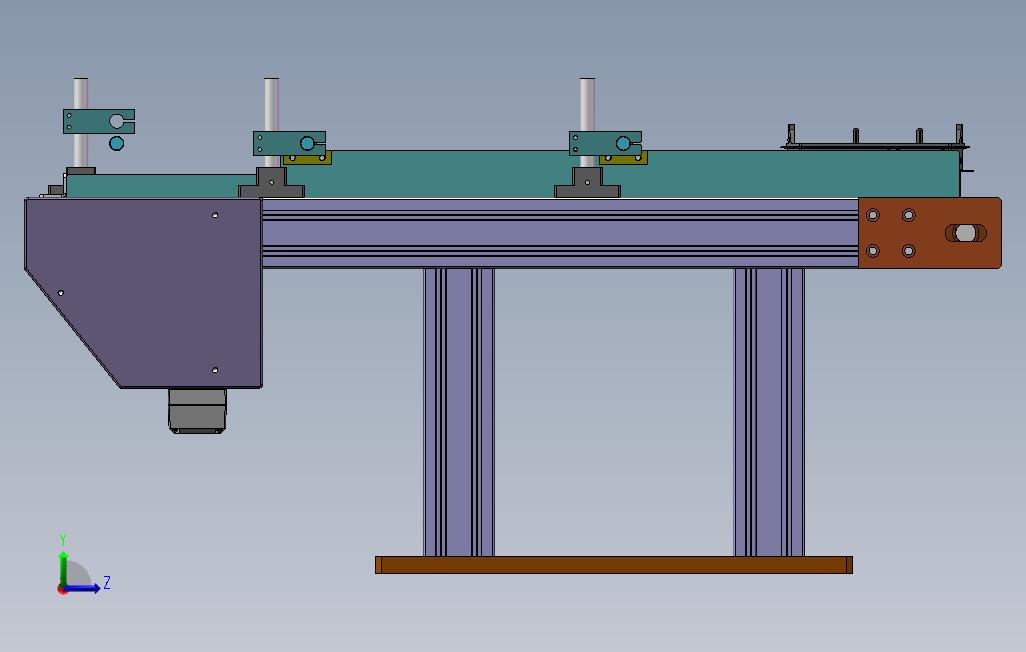Click the "Z" axis label
The image size is (1026, 652).
pyautogui.click(x=107, y=582)
